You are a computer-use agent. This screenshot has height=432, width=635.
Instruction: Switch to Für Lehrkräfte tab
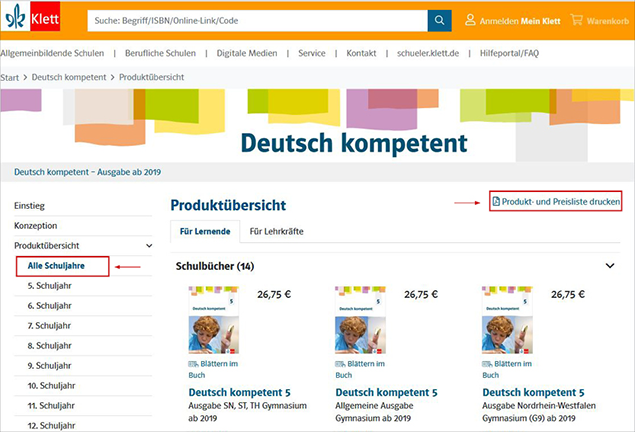pos(277,232)
